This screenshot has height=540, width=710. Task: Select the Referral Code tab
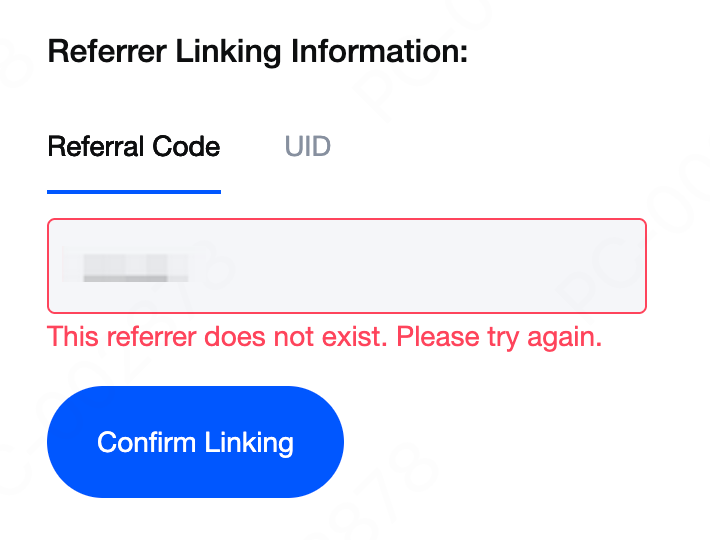pos(134,147)
